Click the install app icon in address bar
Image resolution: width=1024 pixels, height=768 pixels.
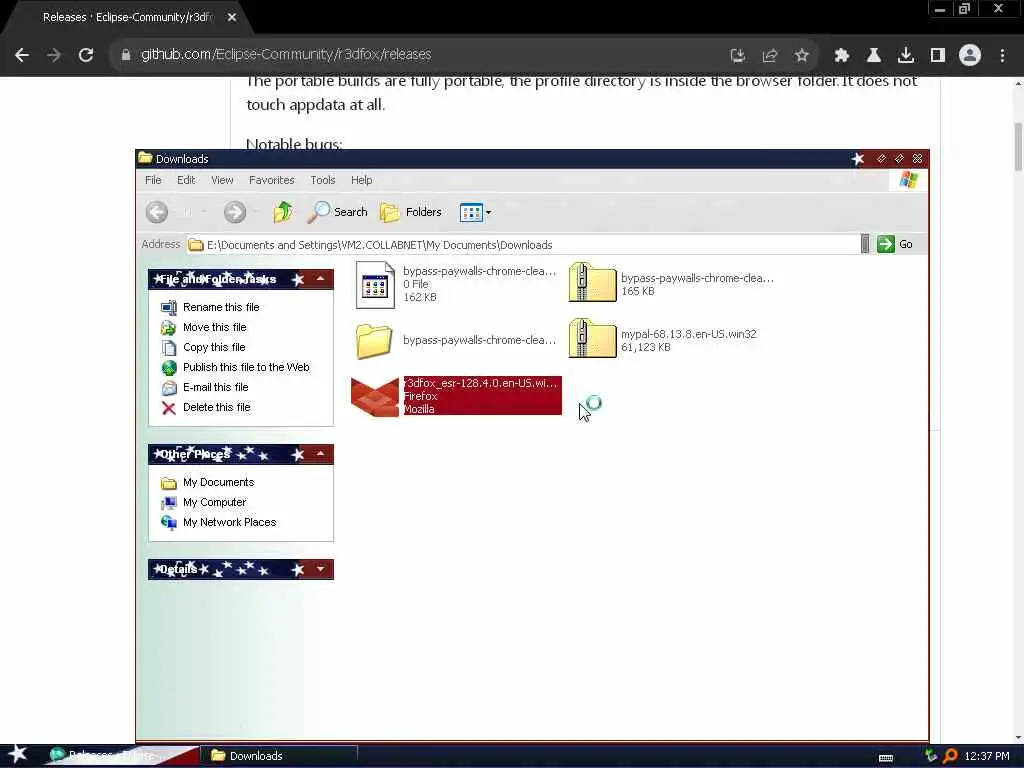[738, 56]
